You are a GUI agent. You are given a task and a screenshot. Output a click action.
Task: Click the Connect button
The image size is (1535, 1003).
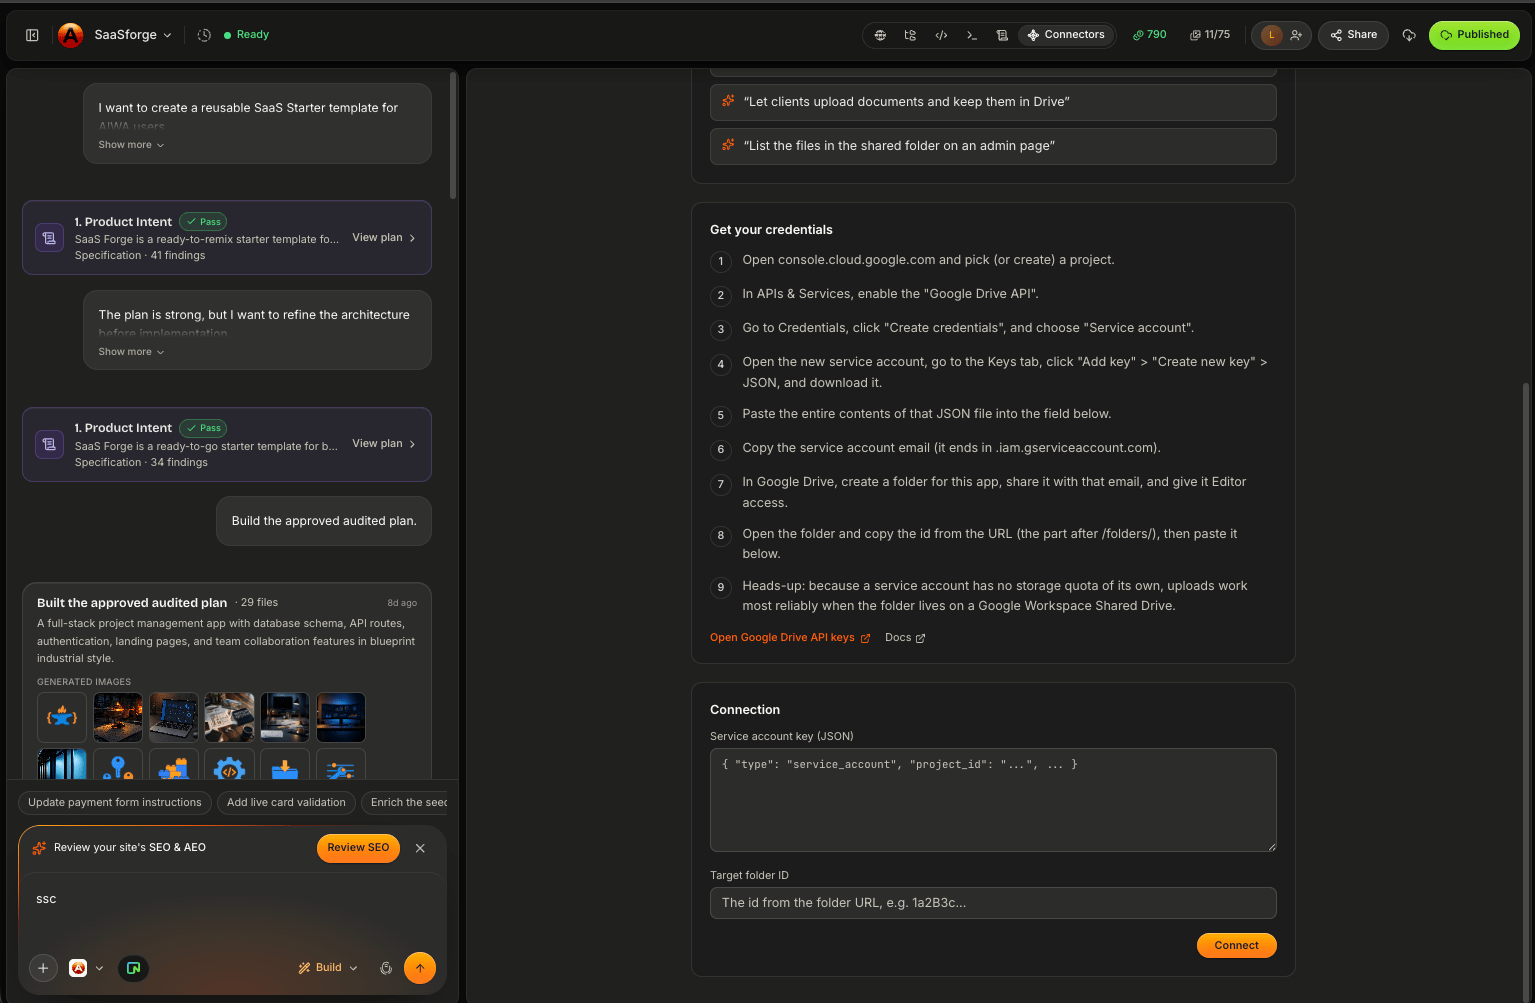pos(1236,946)
